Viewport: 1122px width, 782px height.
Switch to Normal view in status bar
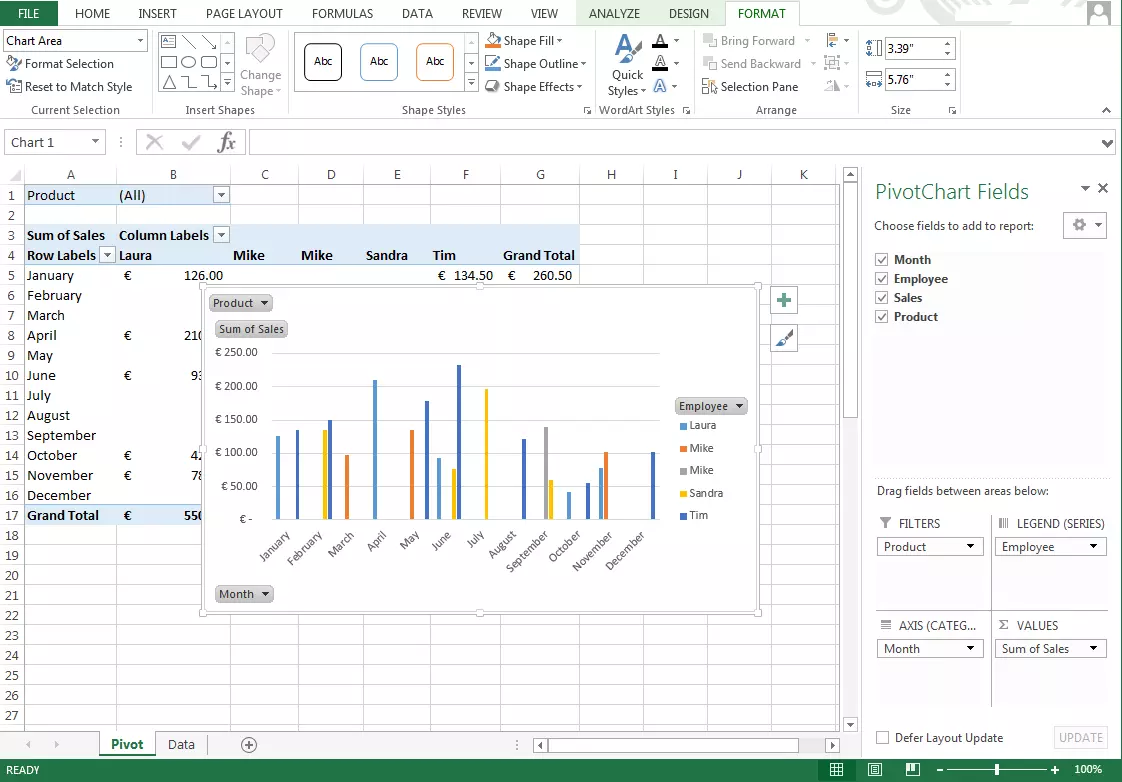[x=836, y=770]
